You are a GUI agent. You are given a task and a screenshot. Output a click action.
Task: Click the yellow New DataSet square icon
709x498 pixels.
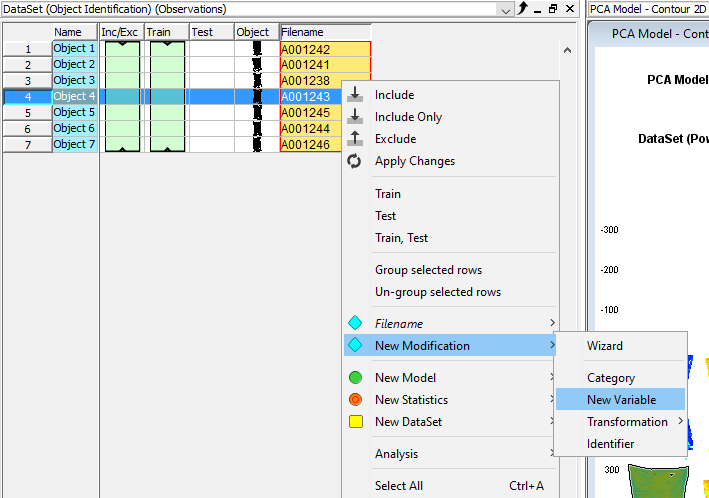click(x=355, y=422)
